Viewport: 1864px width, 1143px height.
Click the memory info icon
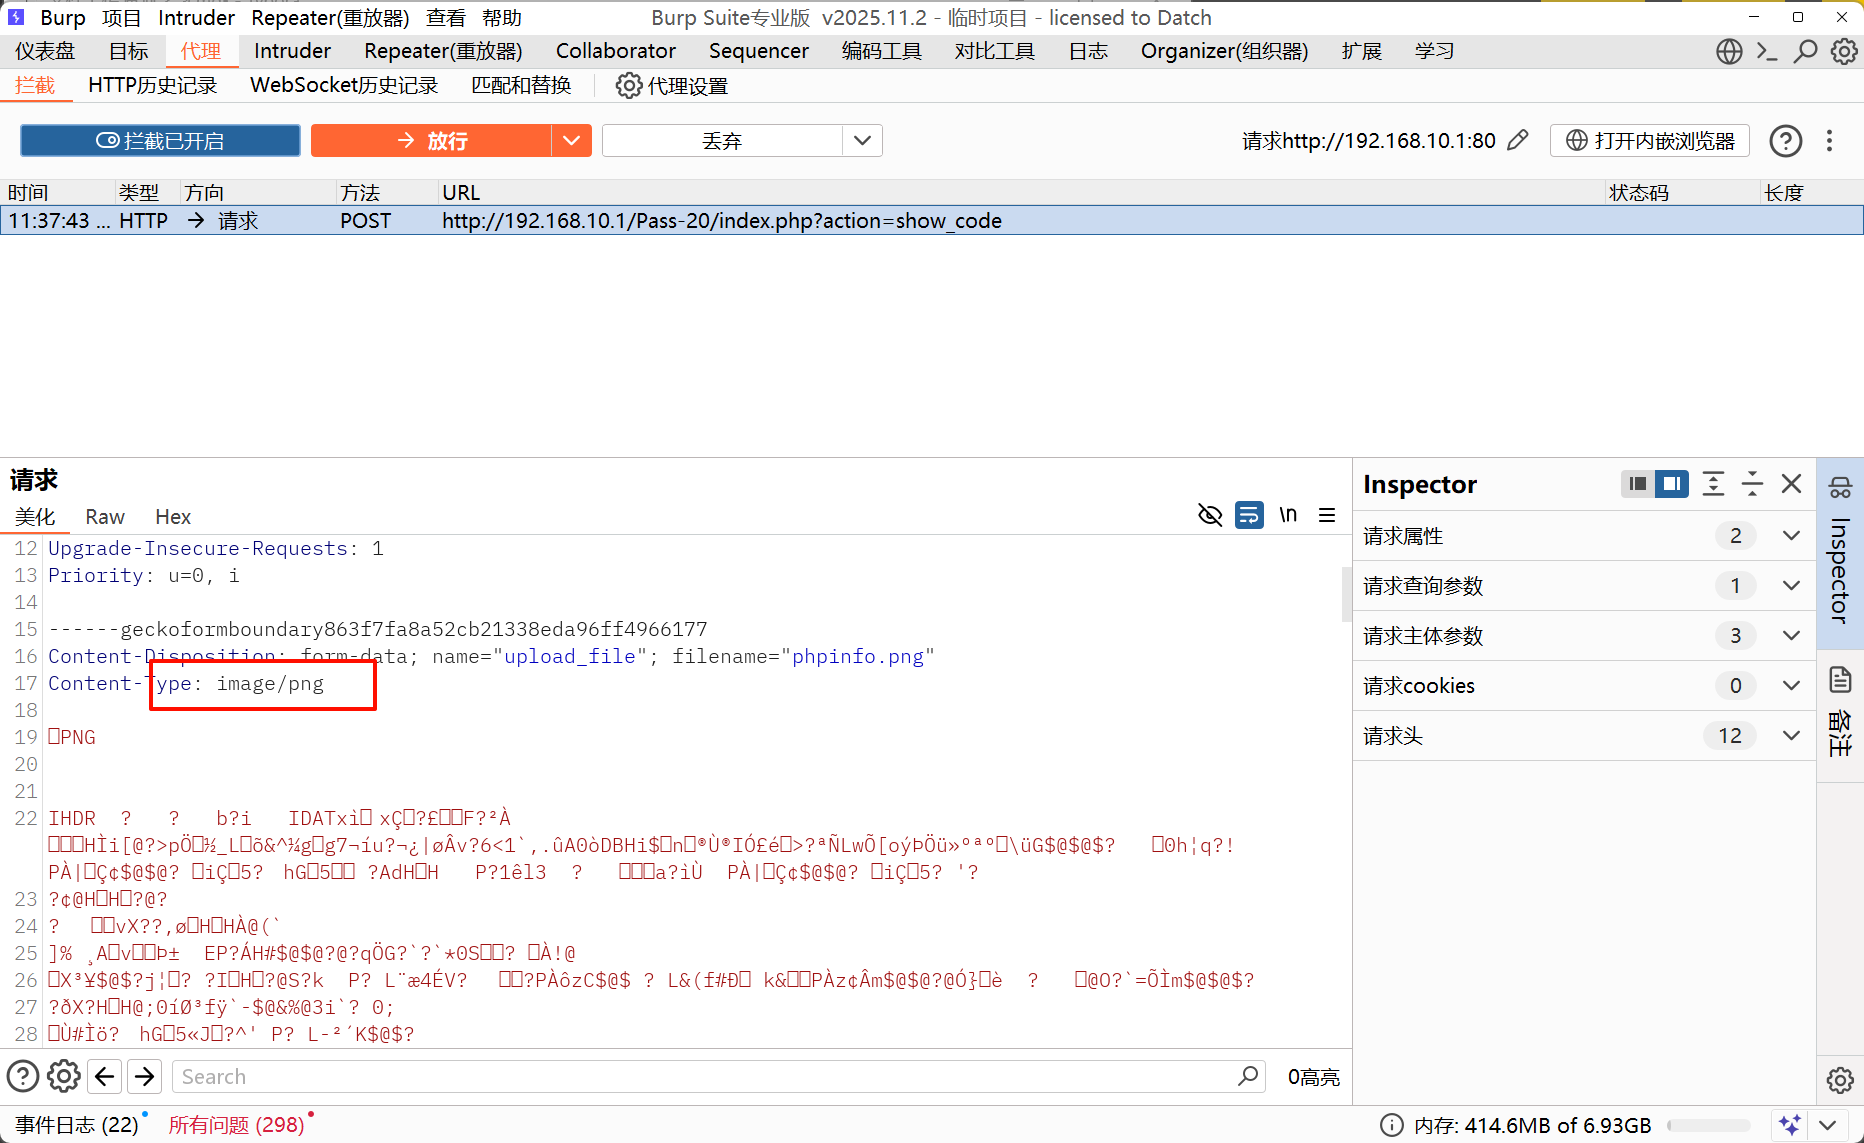click(x=1391, y=1125)
